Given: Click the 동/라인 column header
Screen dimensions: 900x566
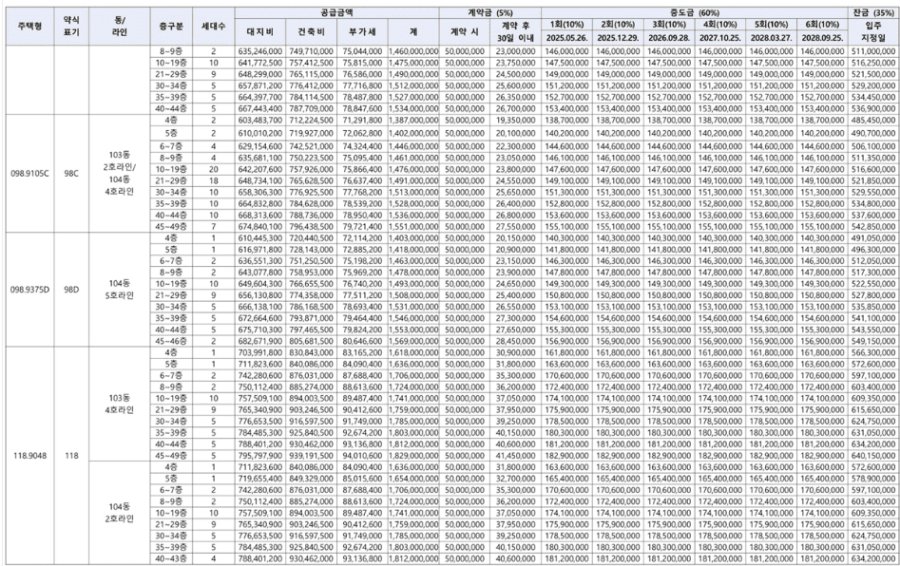Looking at the screenshot, I should [x=119, y=26].
